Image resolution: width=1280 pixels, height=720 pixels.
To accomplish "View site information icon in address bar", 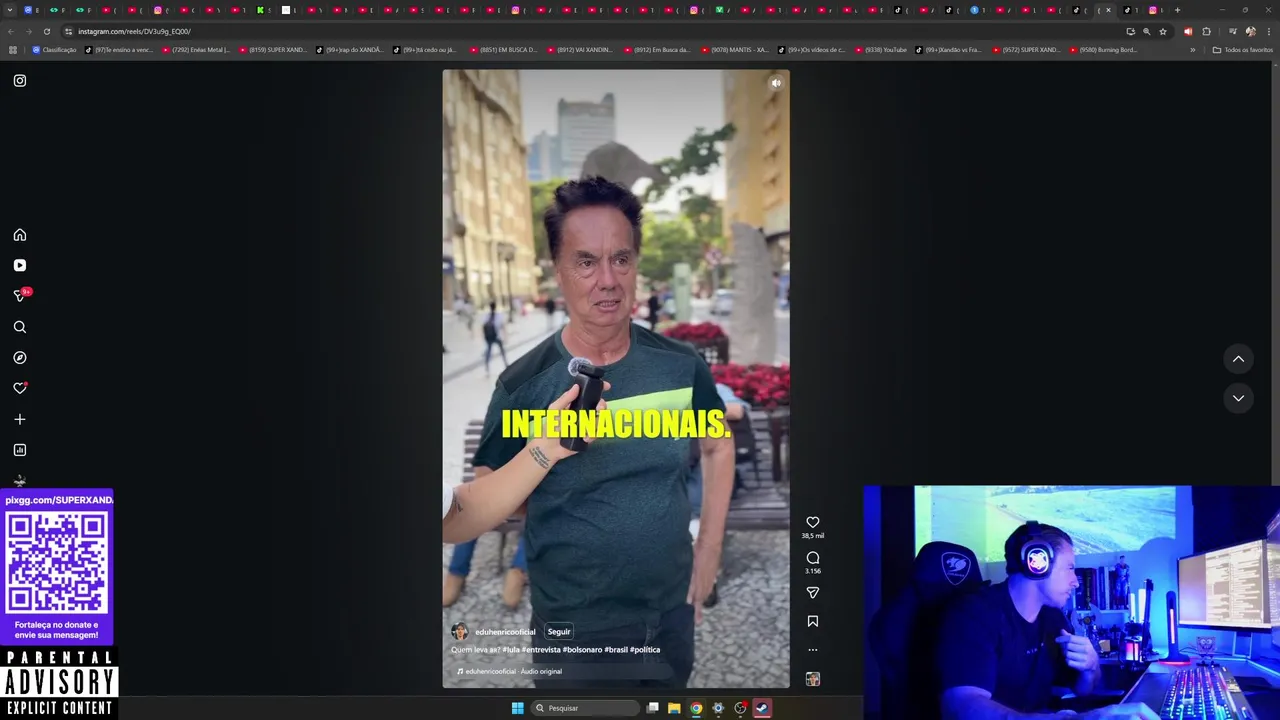I will click(x=68, y=31).
